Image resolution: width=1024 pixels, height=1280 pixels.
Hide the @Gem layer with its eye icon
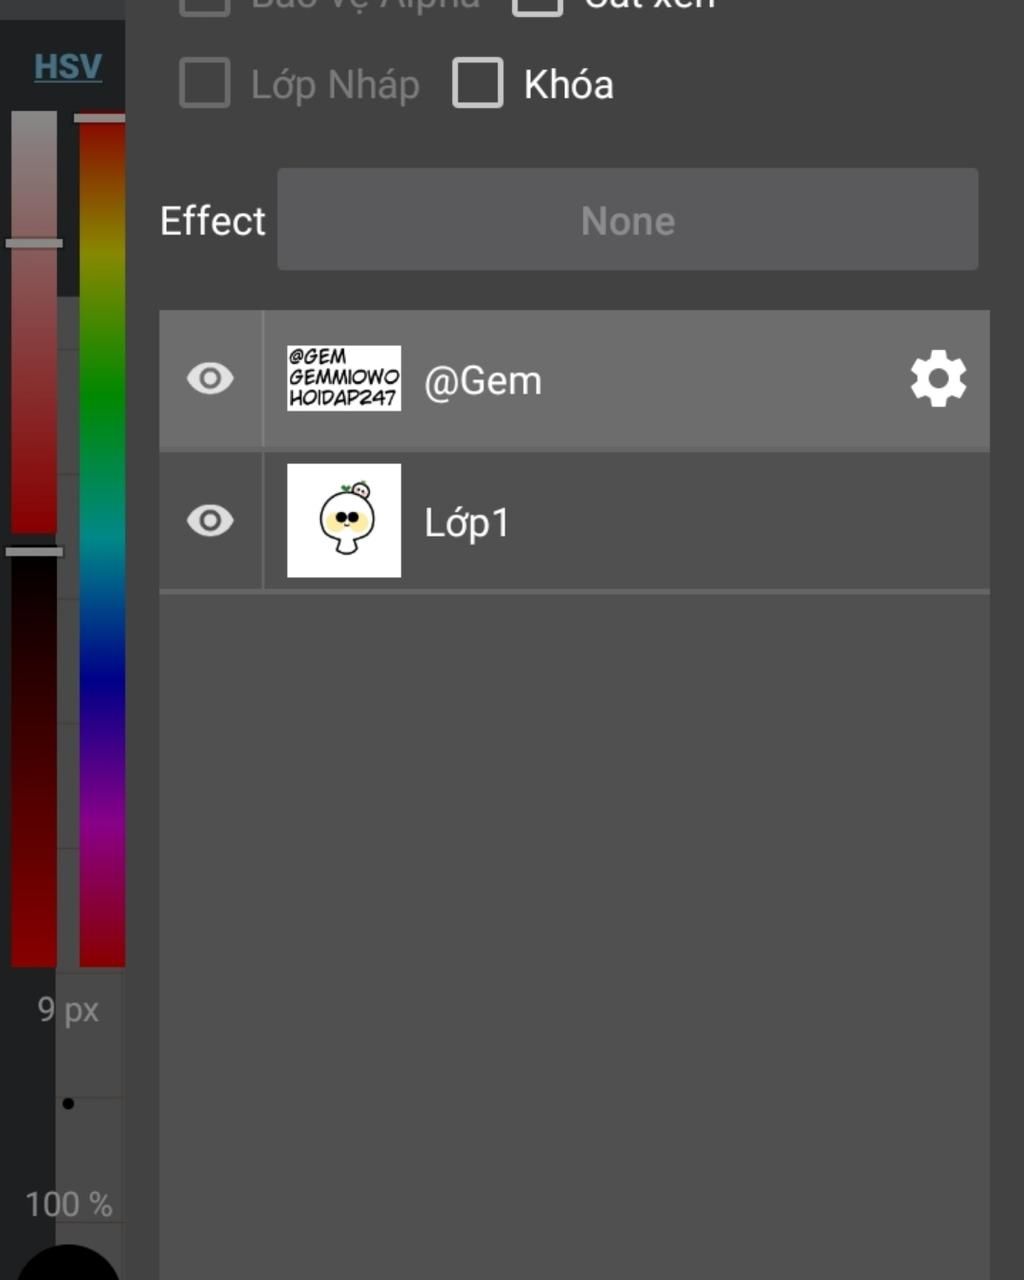coord(210,379)
